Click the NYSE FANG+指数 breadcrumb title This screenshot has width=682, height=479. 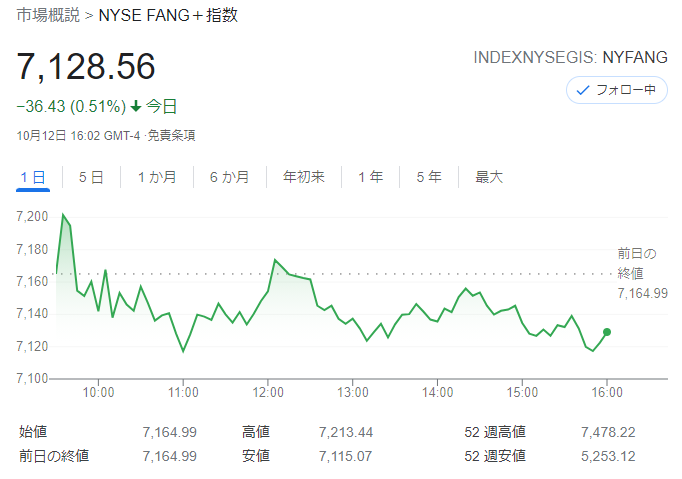pyautogui.click(x=168, y=15)
